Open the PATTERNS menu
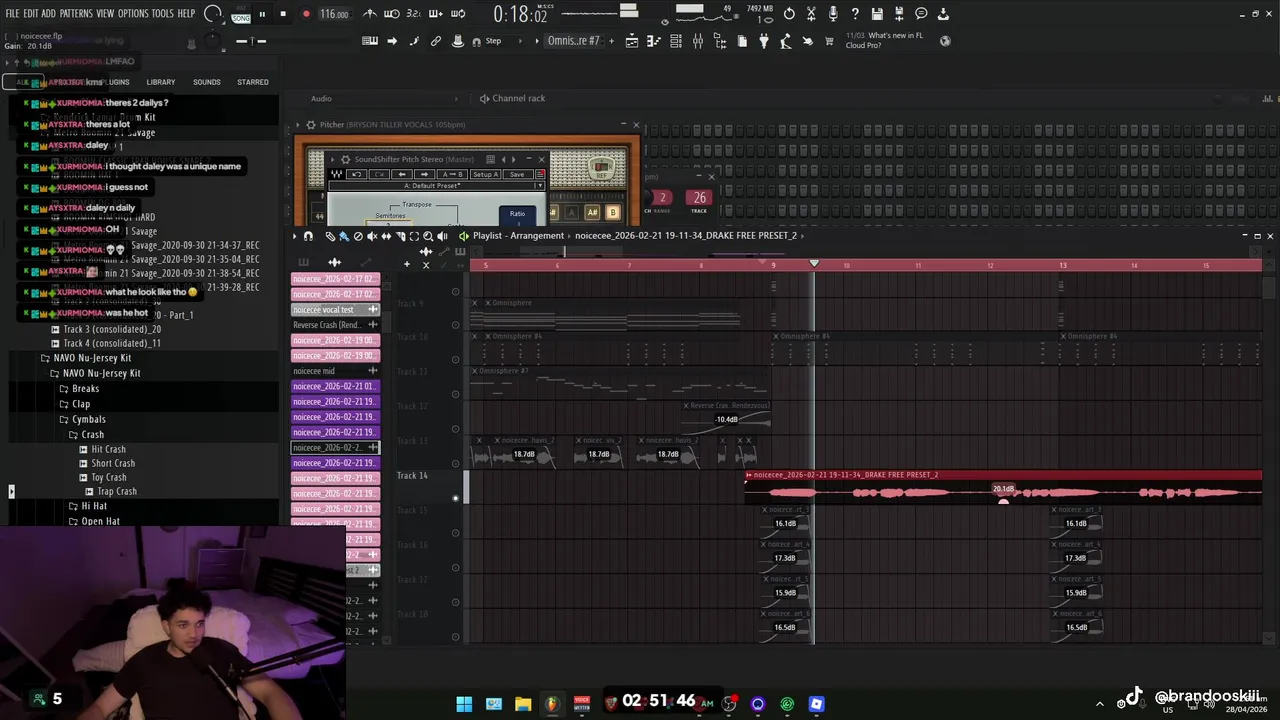Image resolution: width=1280 pixels, height=720 pixels. [76, 14]
